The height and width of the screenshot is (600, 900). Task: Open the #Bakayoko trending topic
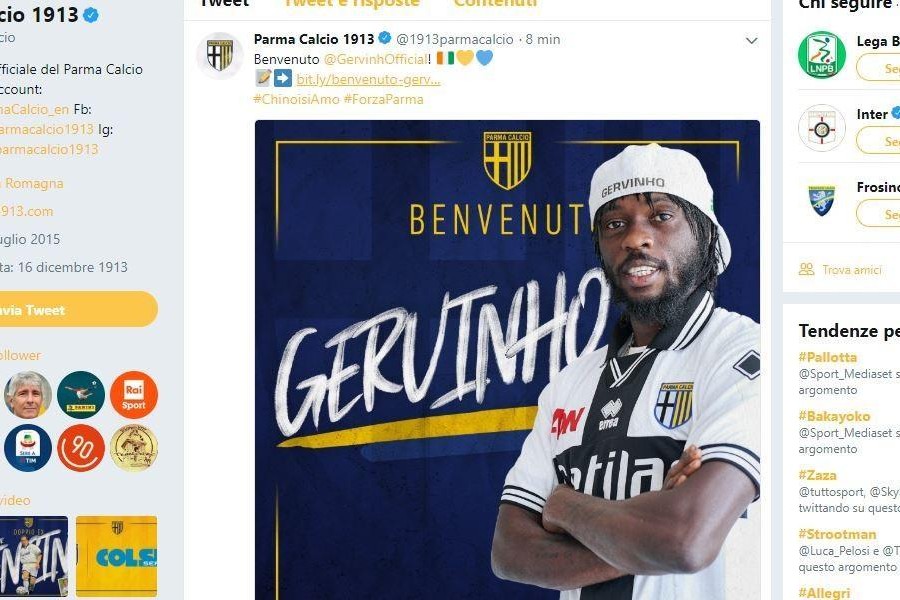point(834,416)
